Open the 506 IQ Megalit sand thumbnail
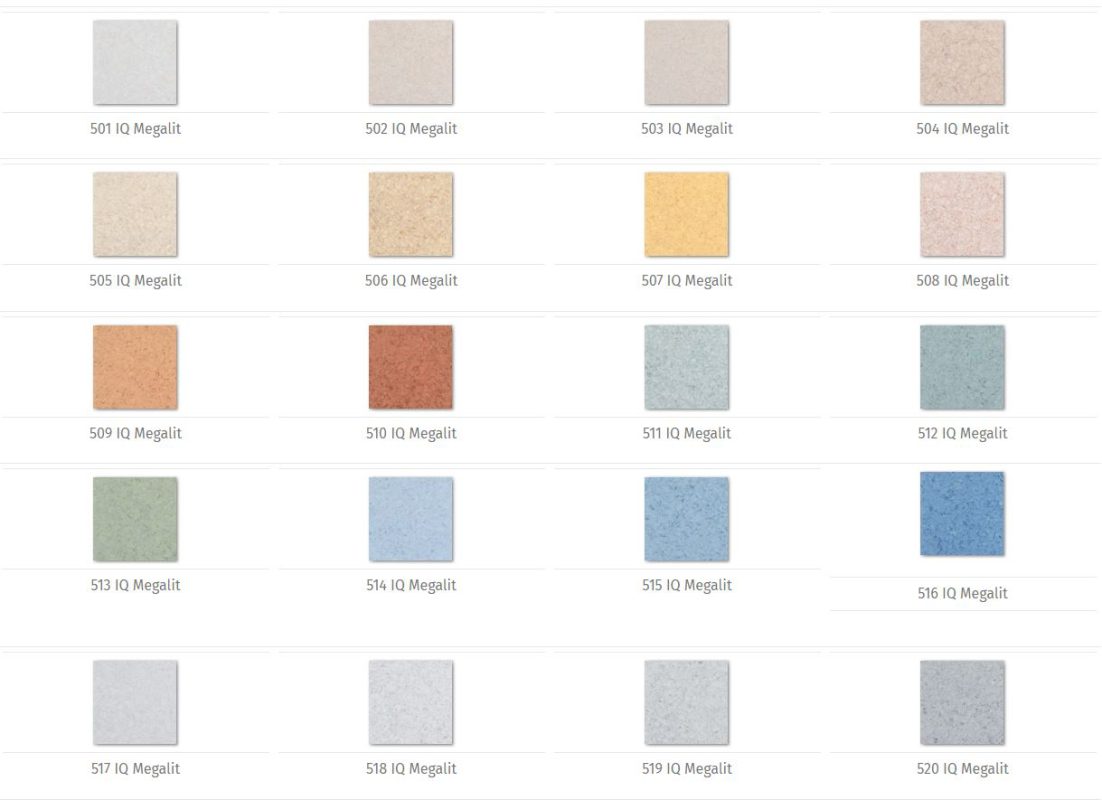The image size is (1102, 800). pos(410,215)
